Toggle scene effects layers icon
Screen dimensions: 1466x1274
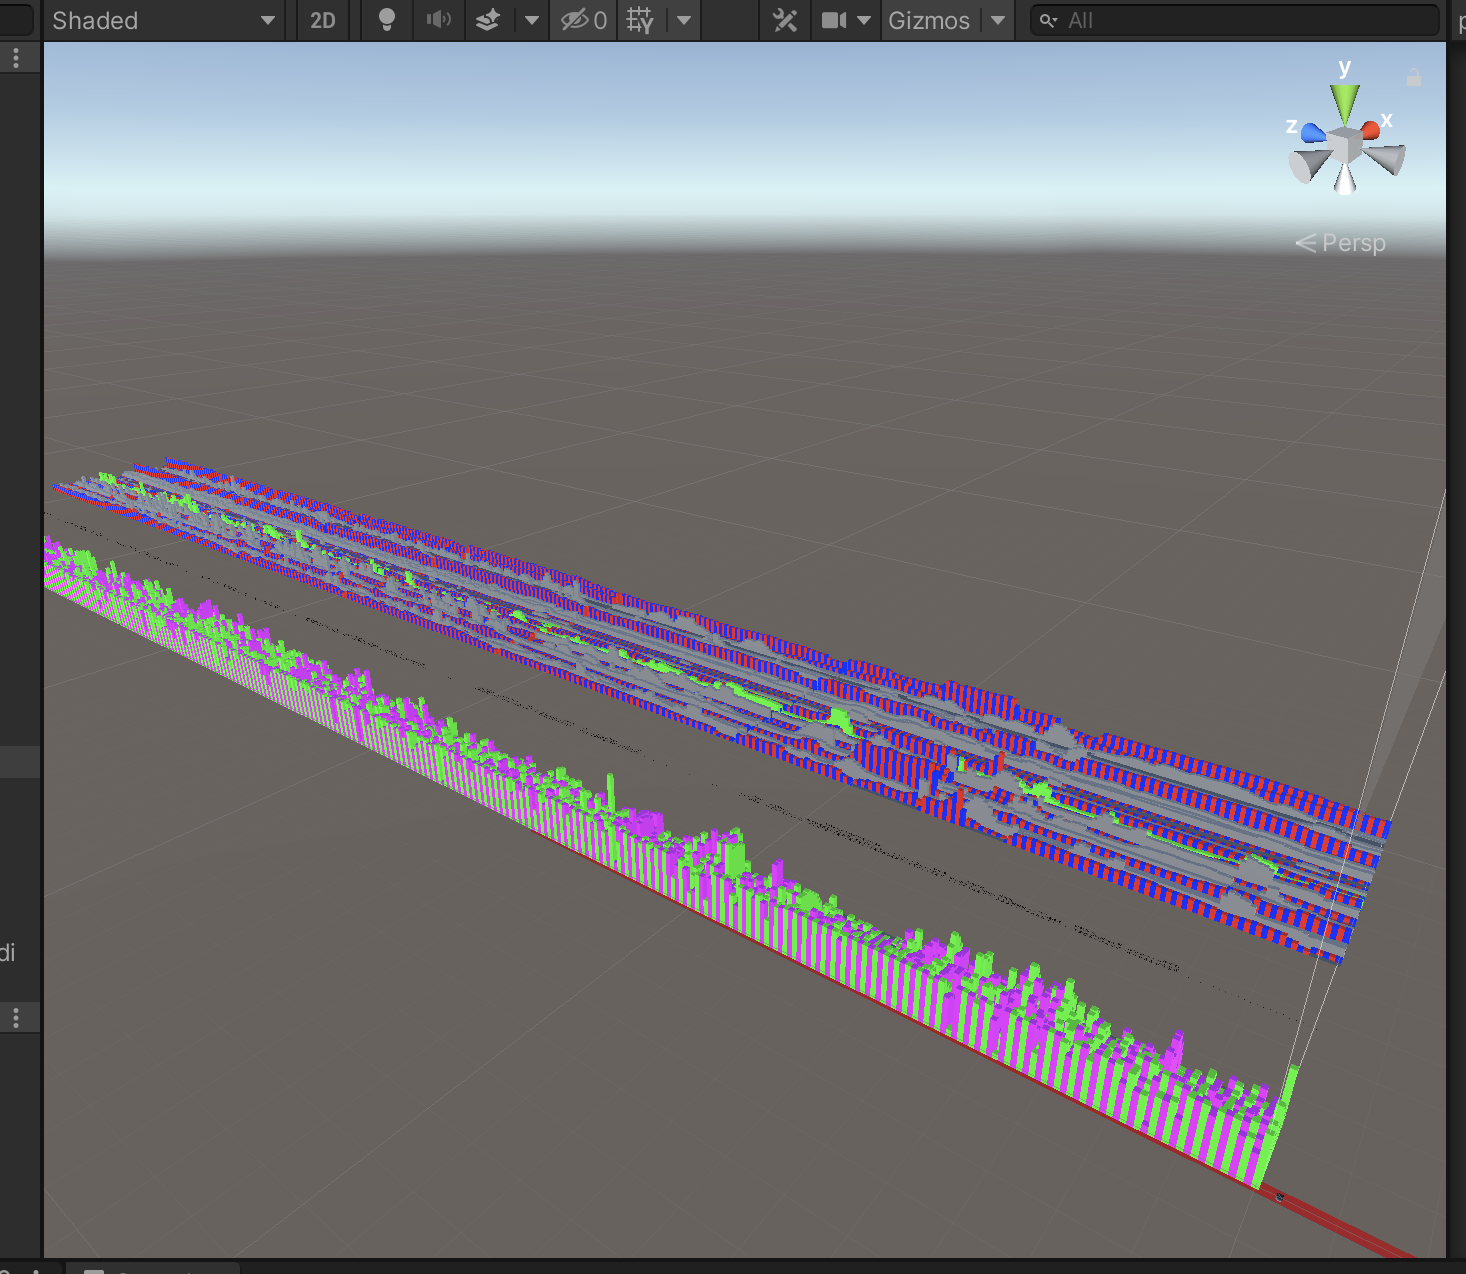click(488, 21)
